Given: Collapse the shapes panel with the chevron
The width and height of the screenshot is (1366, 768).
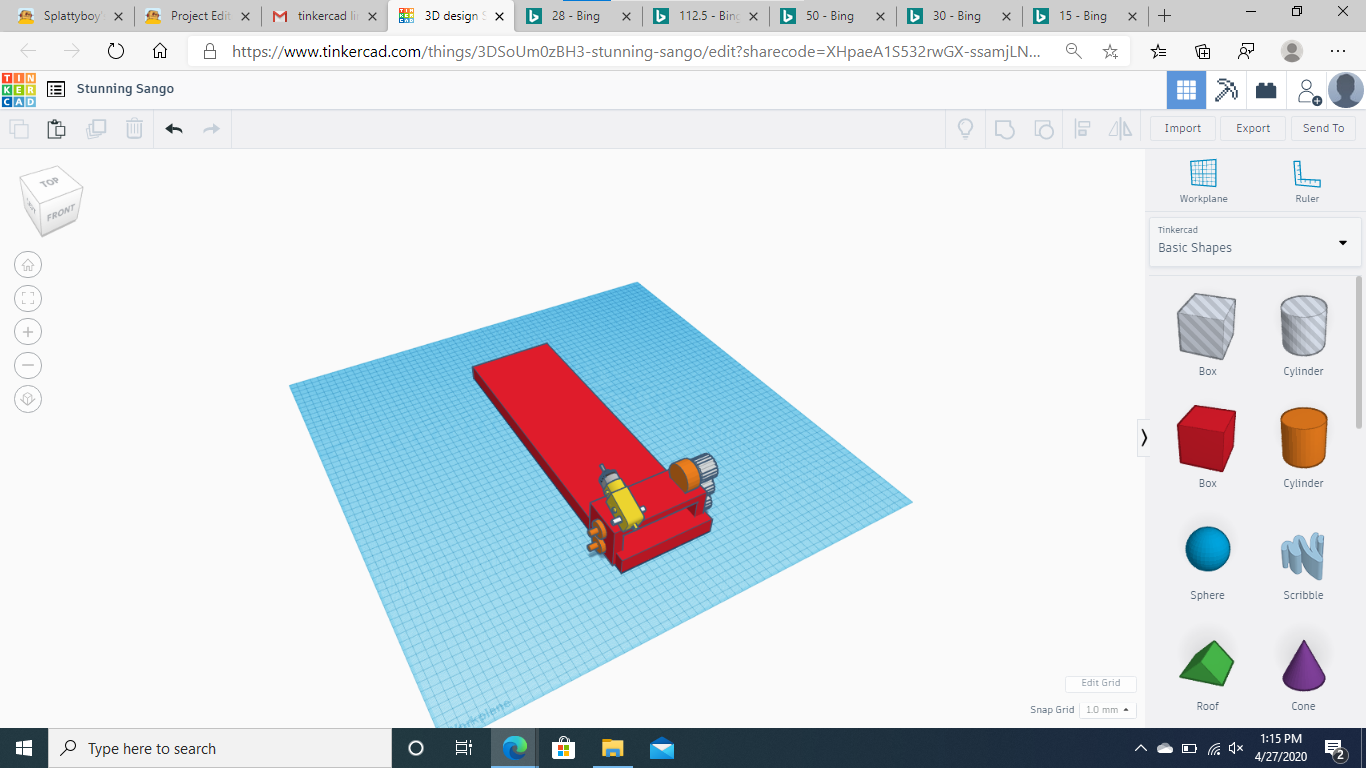Looking at the screenshot, I should coord(1144,437).
